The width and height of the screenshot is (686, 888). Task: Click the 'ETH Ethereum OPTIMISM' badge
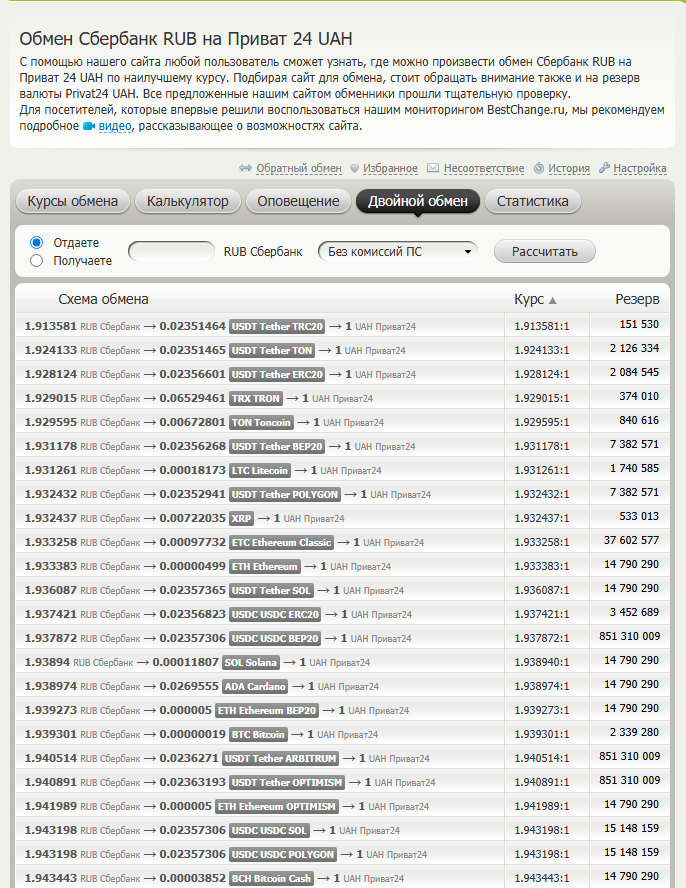(277, 806)
